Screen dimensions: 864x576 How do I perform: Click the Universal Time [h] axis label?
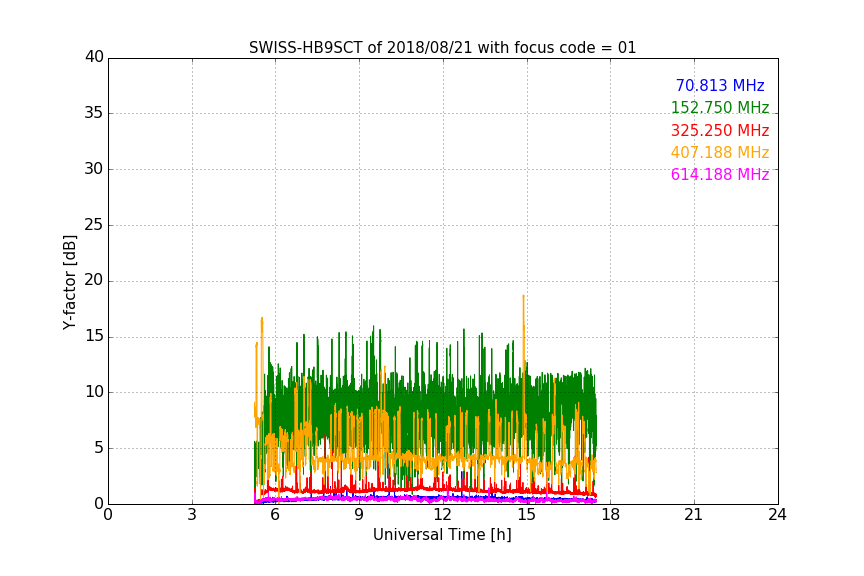click(x=442, y=535)
